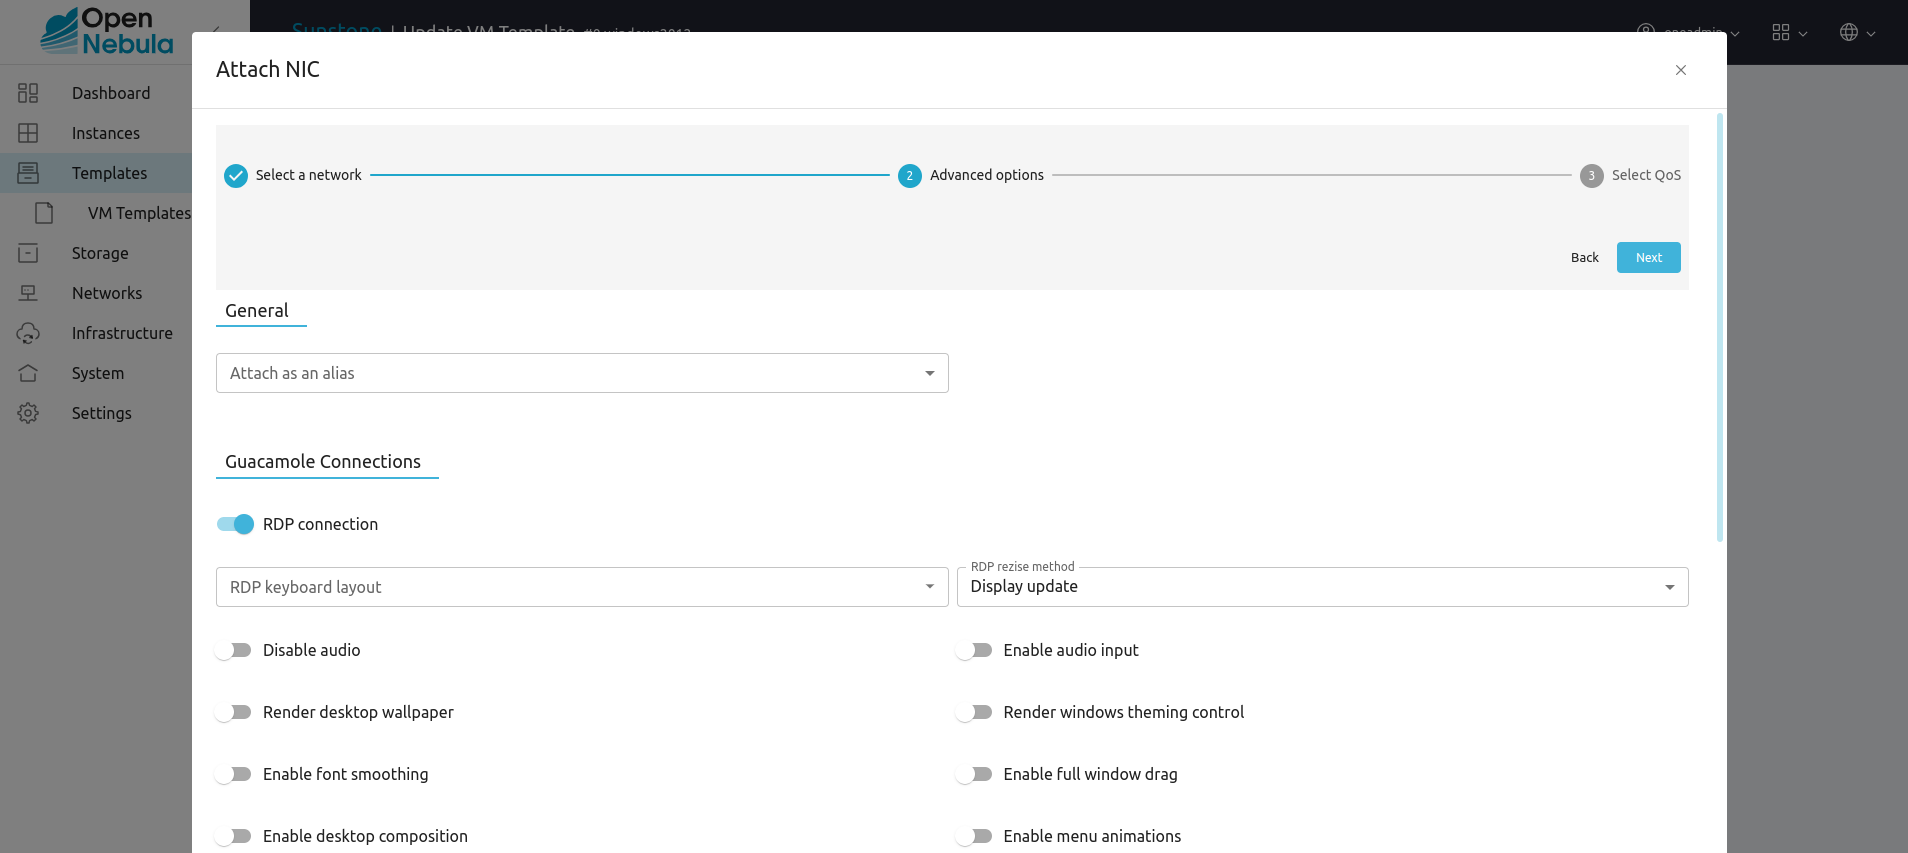Enable the Disable audio switch
The width and height of the screenshot is (1908, 853).
tap(234, 650)
